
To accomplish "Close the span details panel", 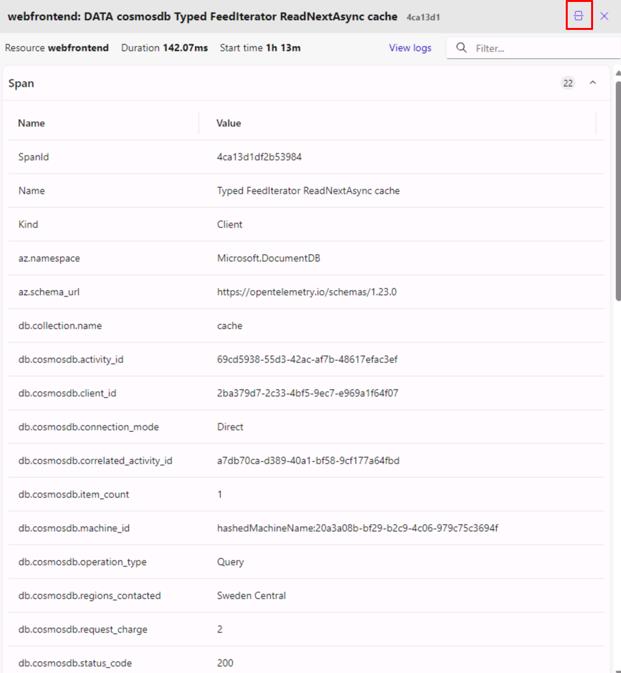I will pyautogui.click(x=604, y=16).
